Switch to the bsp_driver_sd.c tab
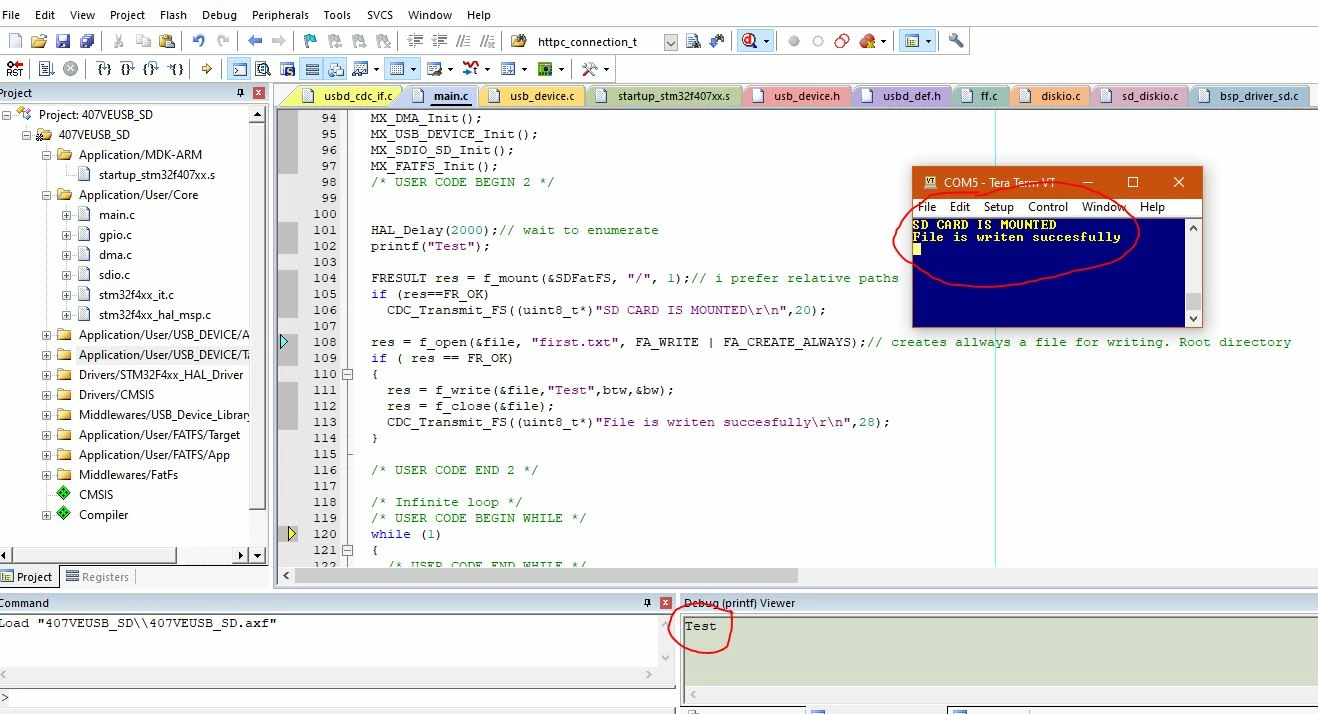Screen dimensions: 1318x714 click(x=1250, y=96)
